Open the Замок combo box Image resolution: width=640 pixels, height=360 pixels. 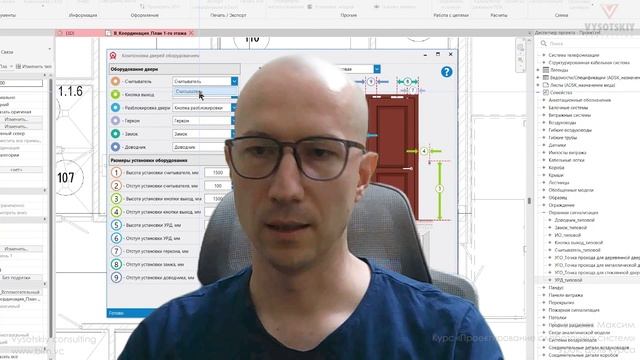point(204,134)
